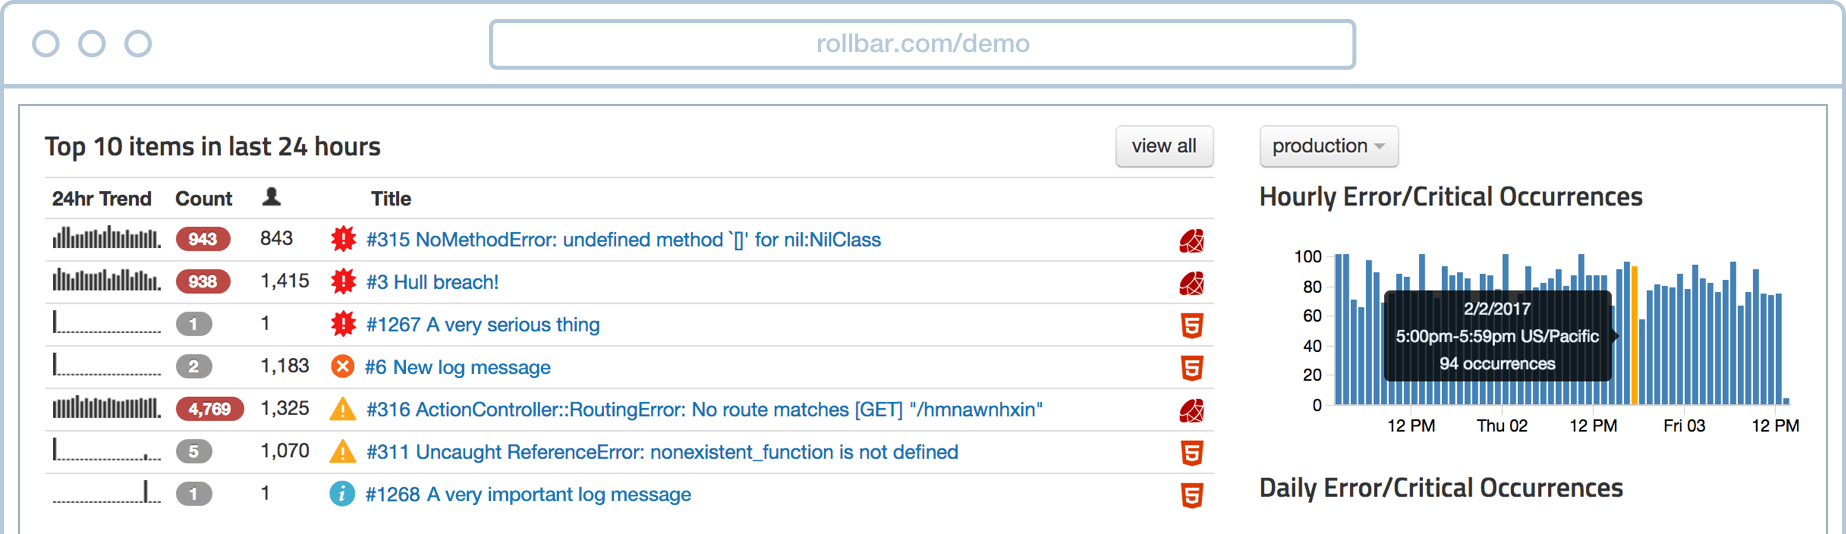Screen dimensions: 1846x534
Task: Click the critical level icon beside Hull breach
Action: coord(343,282)
